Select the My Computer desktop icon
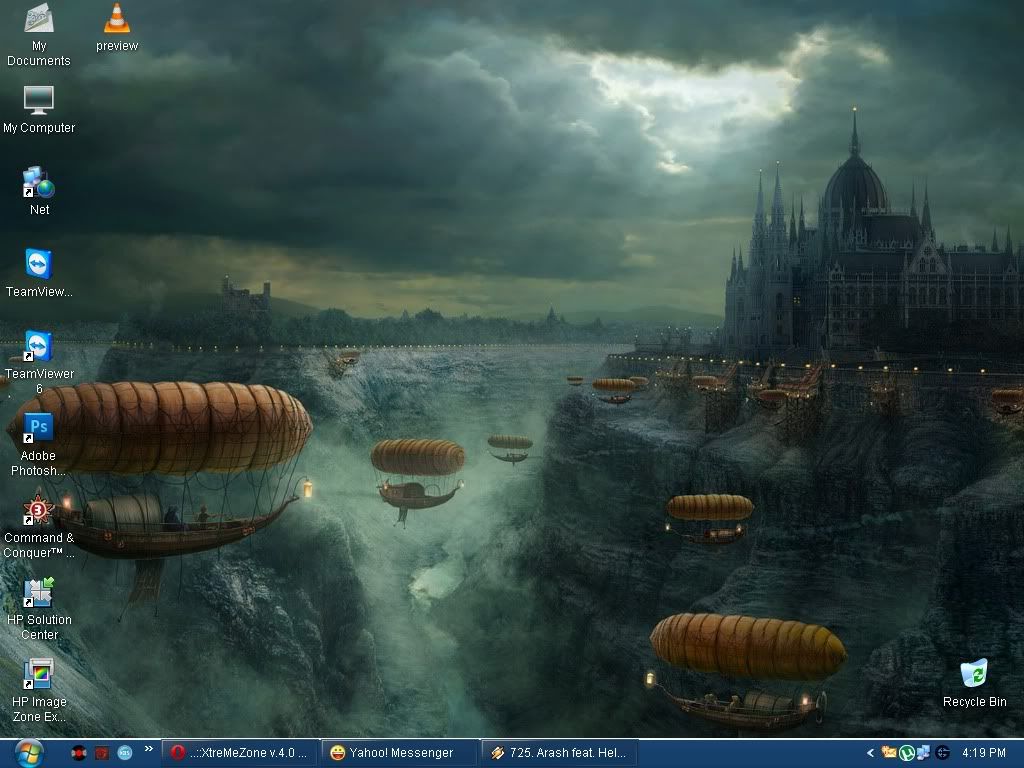1024x768 pixels. (39, 109)
